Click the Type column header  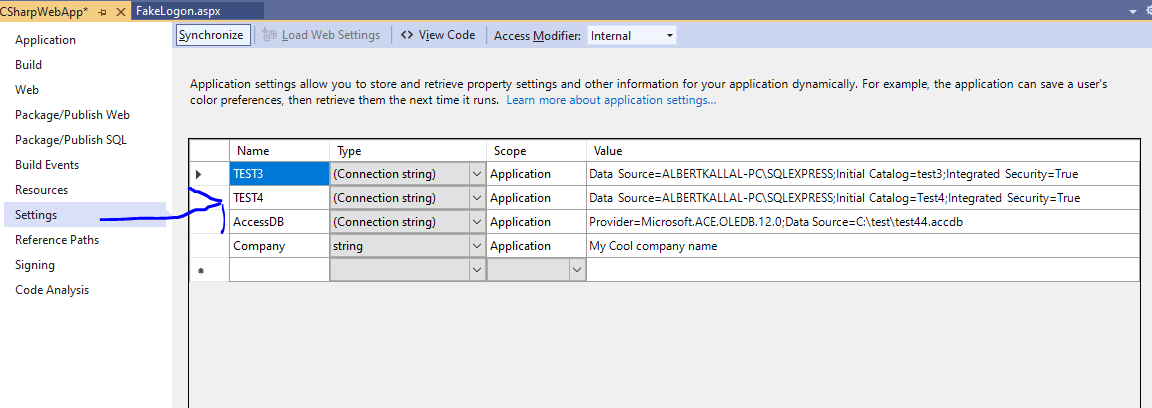tap(408, 151)
